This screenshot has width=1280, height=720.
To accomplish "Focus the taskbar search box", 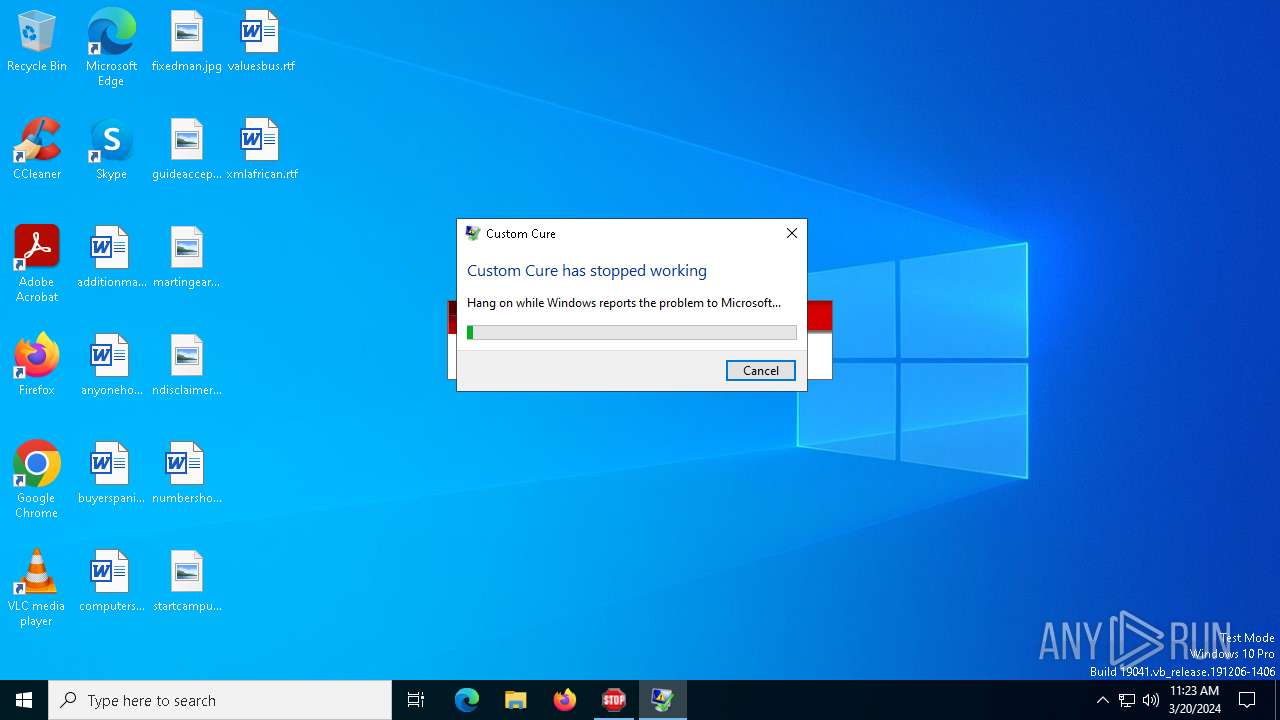I will point(220,700).
